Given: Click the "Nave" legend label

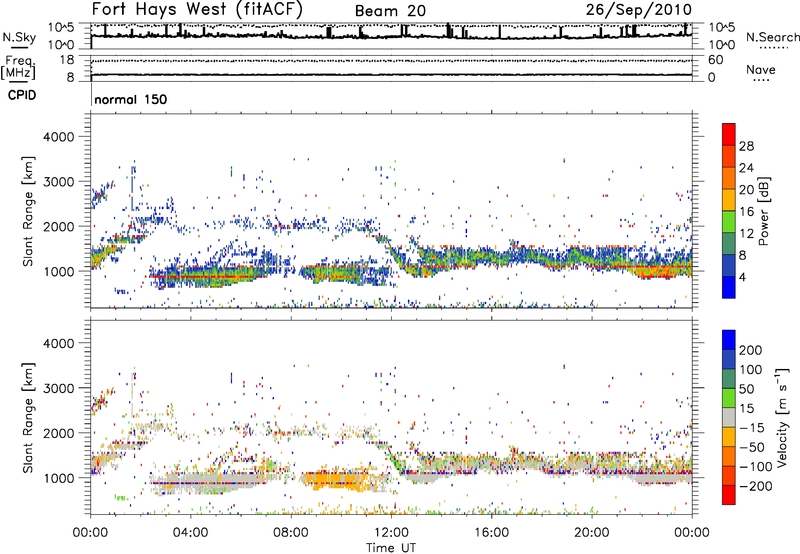Looking at the screenshot, I should click(761, 69).
